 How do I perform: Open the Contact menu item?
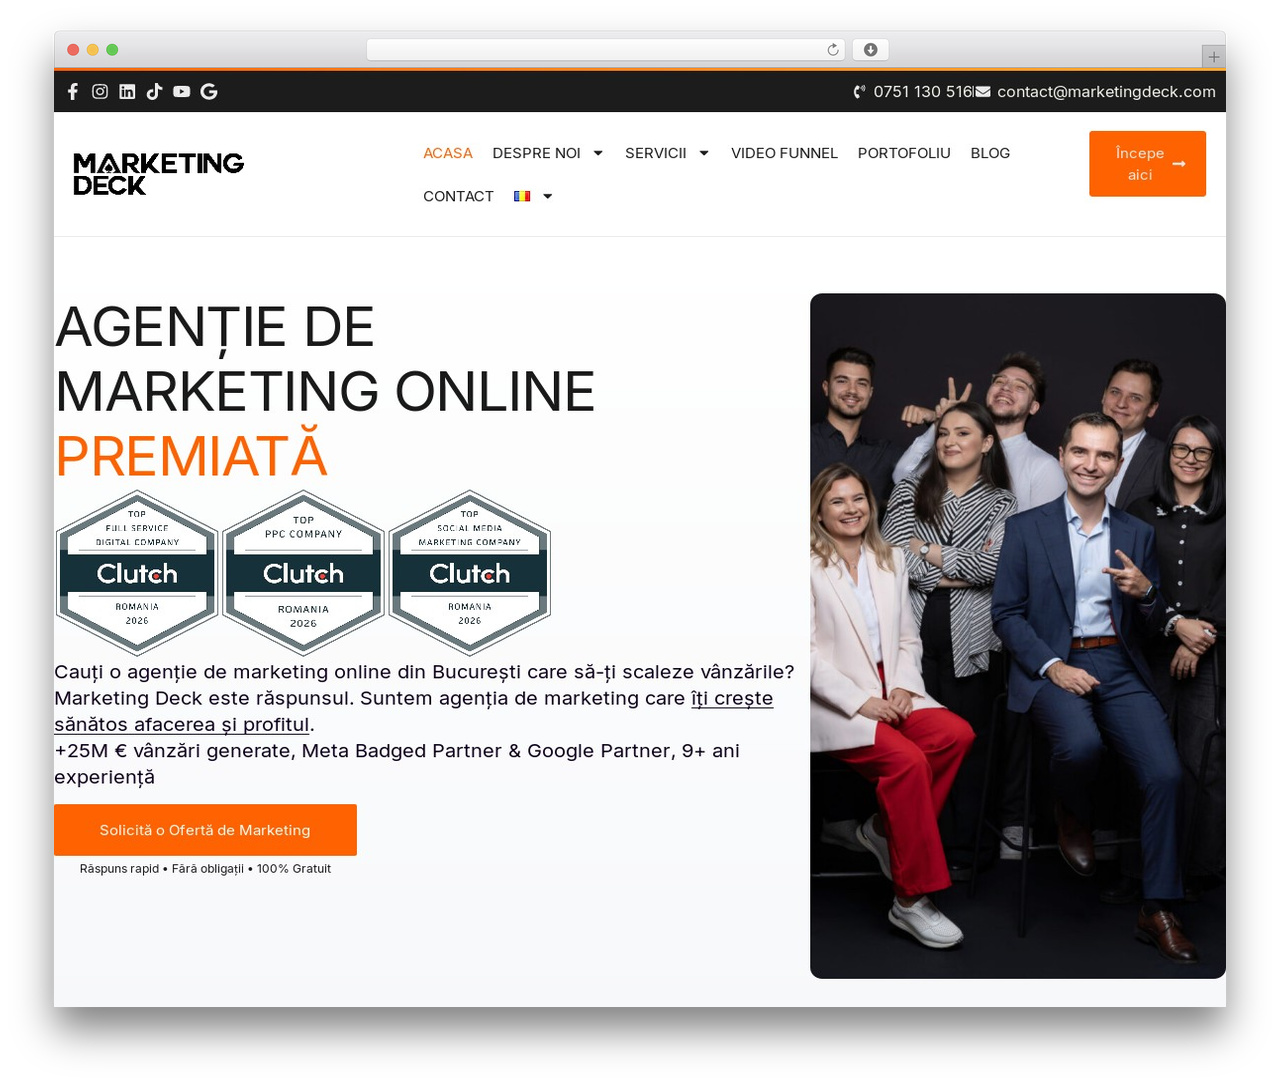[x=458, y=196]
